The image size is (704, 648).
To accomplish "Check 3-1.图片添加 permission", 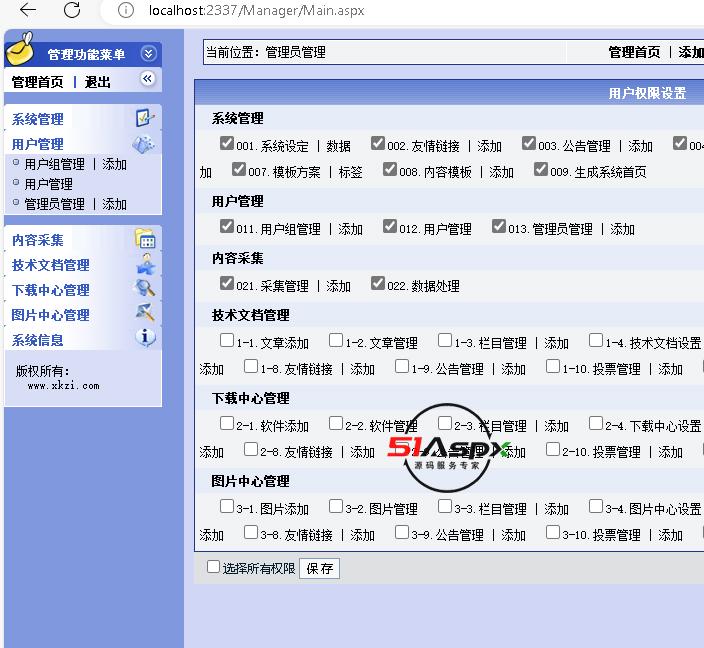I will pos(227,506).
